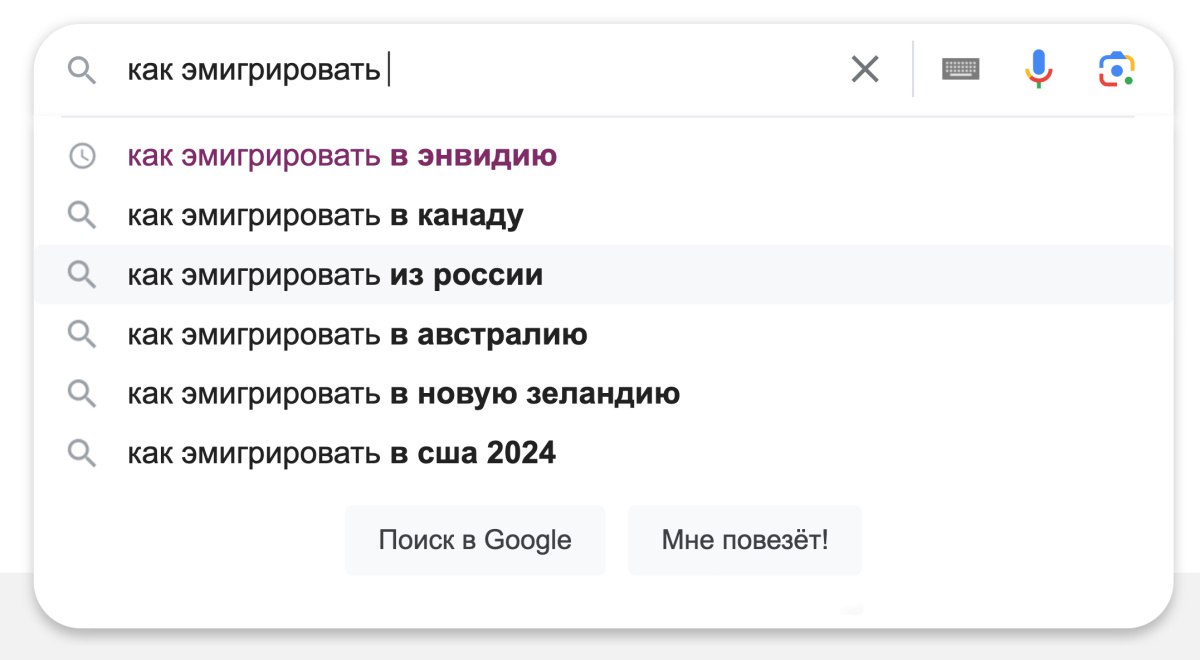The width and height of the screenshot is (1200, 660).
Task: Click the magnifier icon beside «в сша 2024»
Action: (x=82, y=454)
